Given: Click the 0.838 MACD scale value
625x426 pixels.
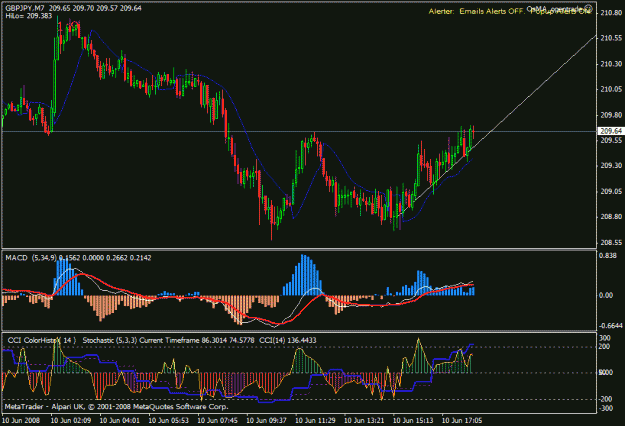Looking at the screenshot, I should pos(607,255).
